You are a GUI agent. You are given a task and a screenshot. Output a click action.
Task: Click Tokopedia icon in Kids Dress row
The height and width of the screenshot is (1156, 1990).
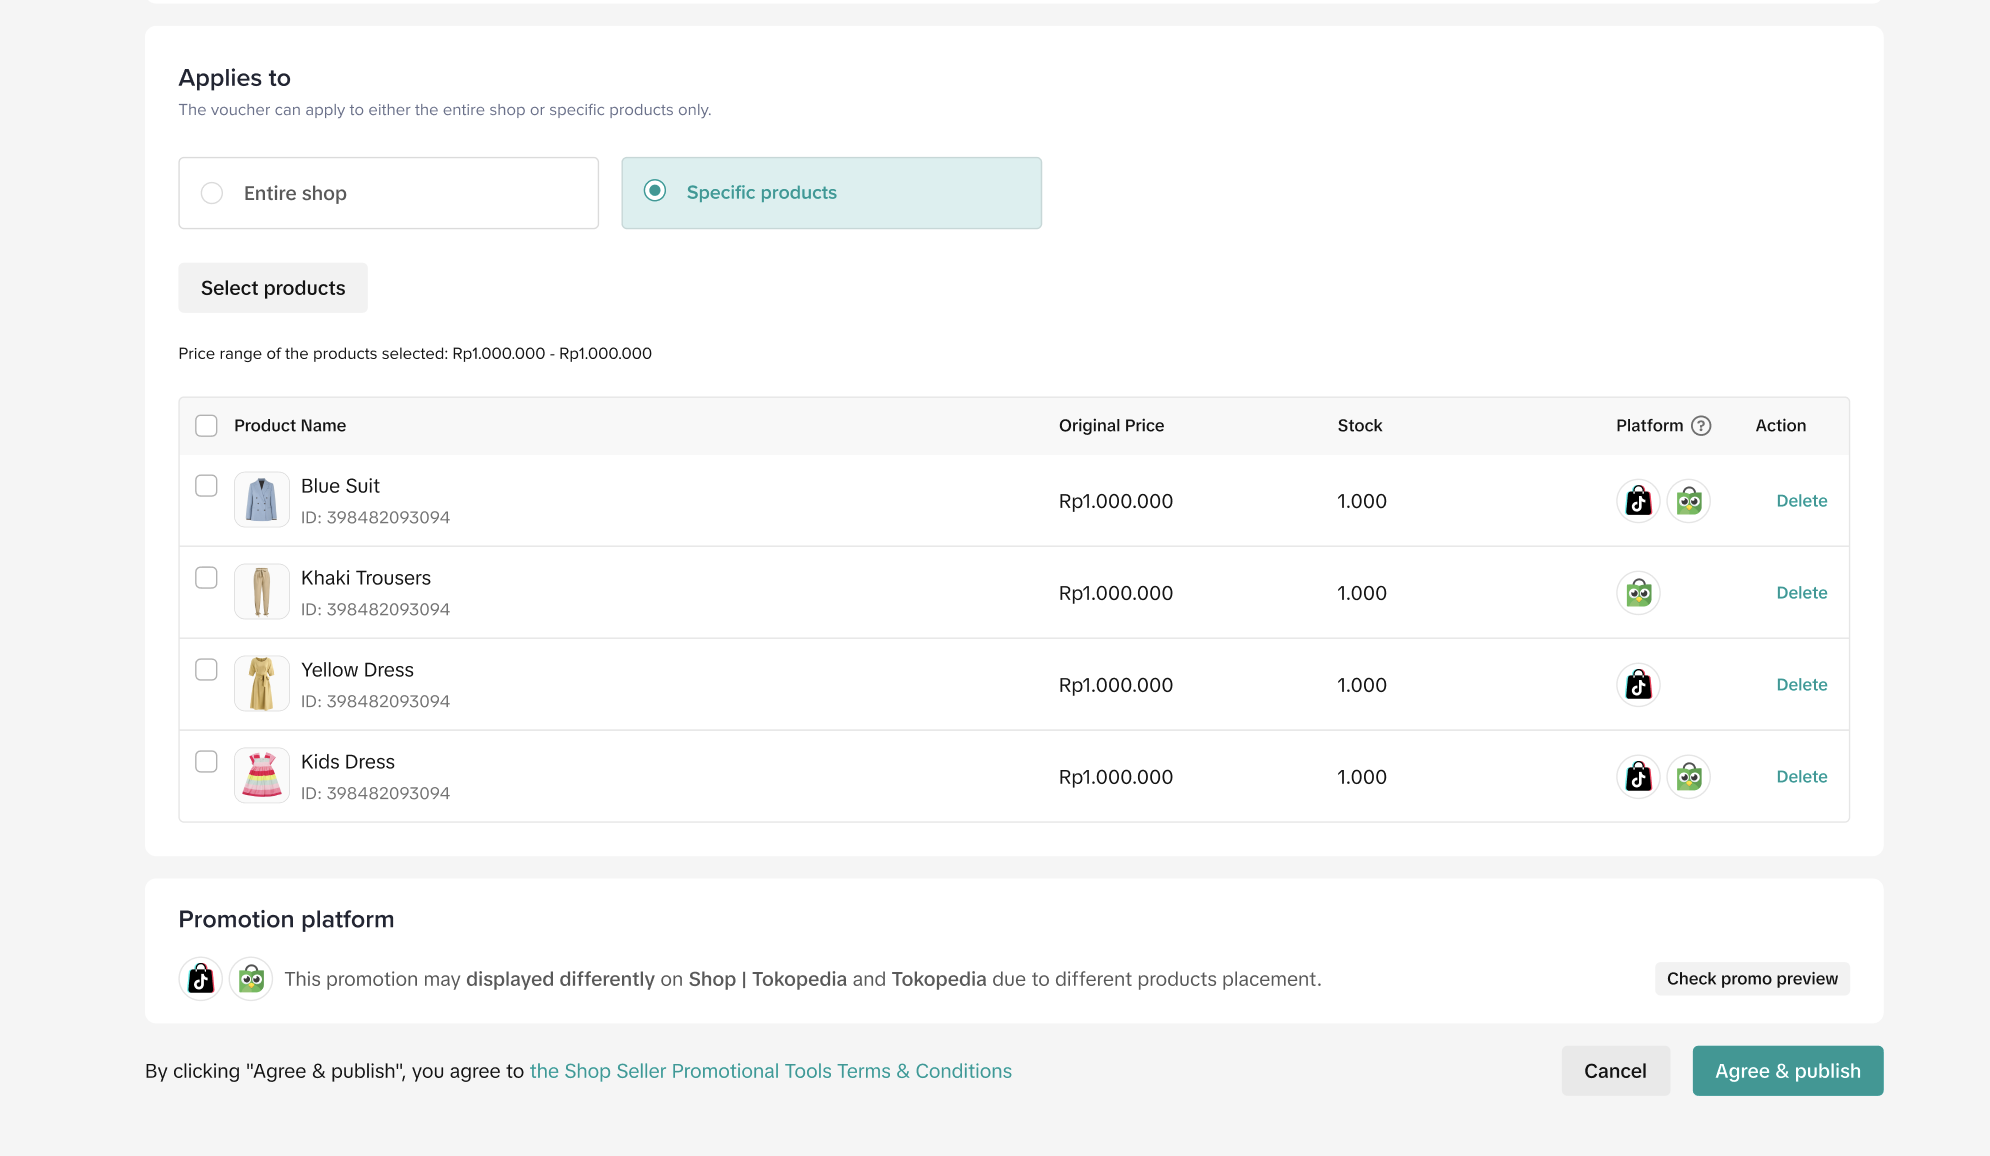[1689, 777]
